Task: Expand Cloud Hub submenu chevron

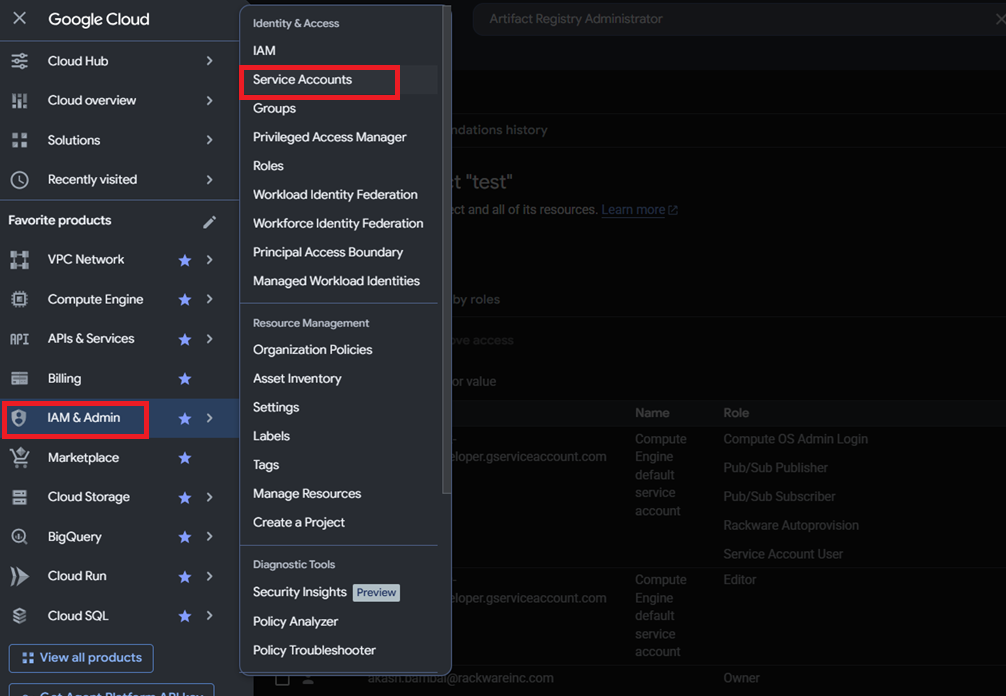Action: 209,61
